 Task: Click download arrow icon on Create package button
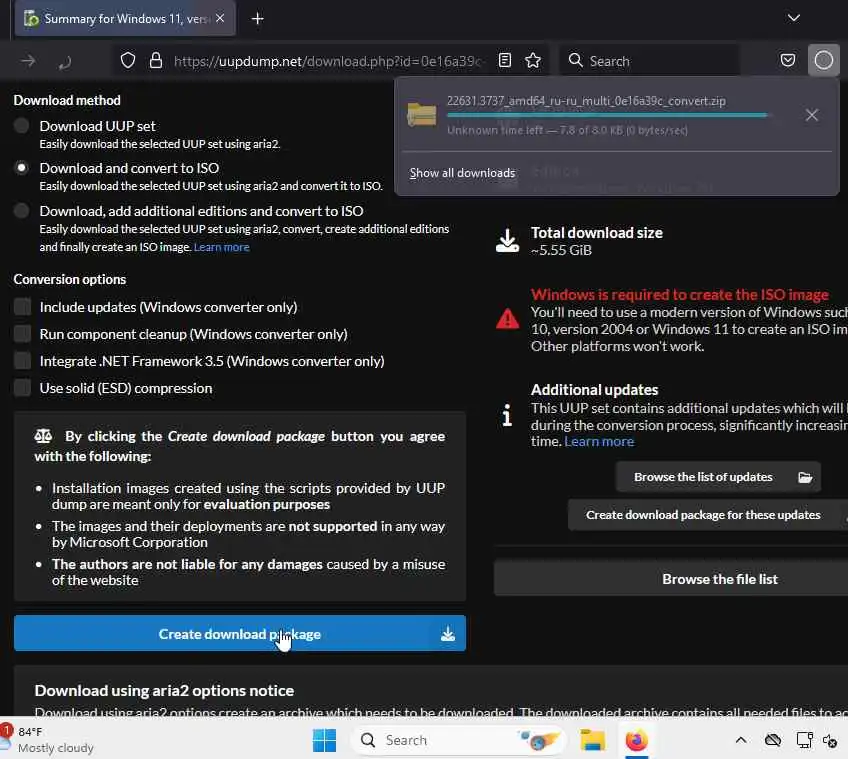click(448, 633)
